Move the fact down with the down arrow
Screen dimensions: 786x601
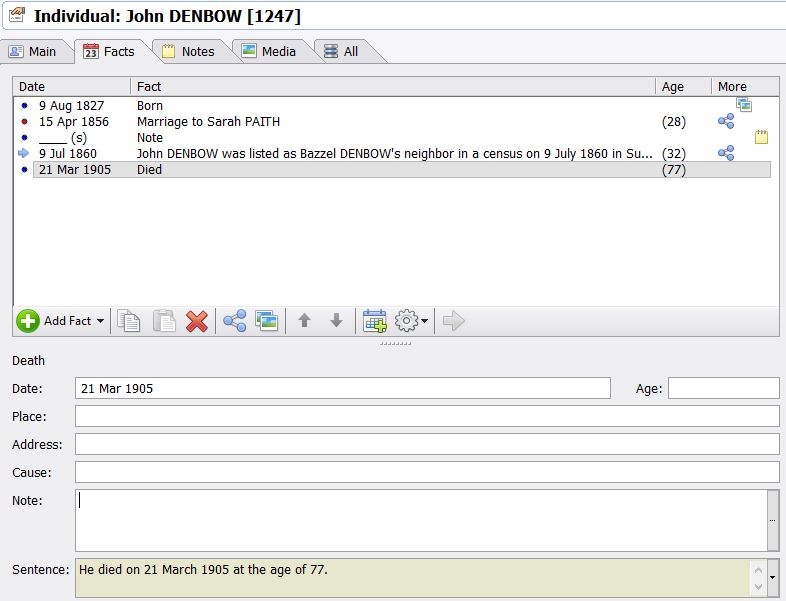pyautogui.click(x=336, y=321)
